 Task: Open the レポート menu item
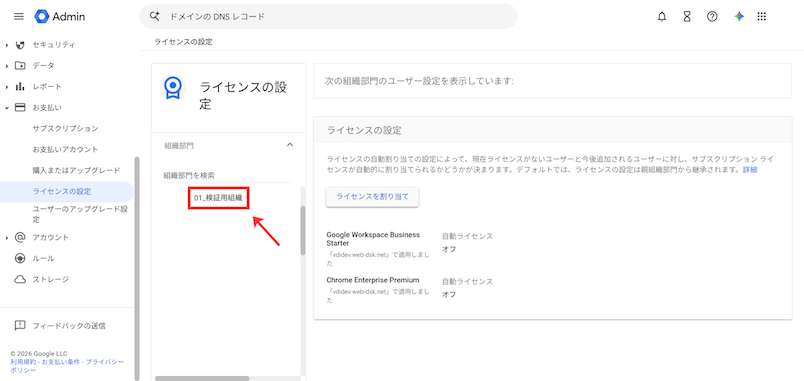[x=47, y=86]
